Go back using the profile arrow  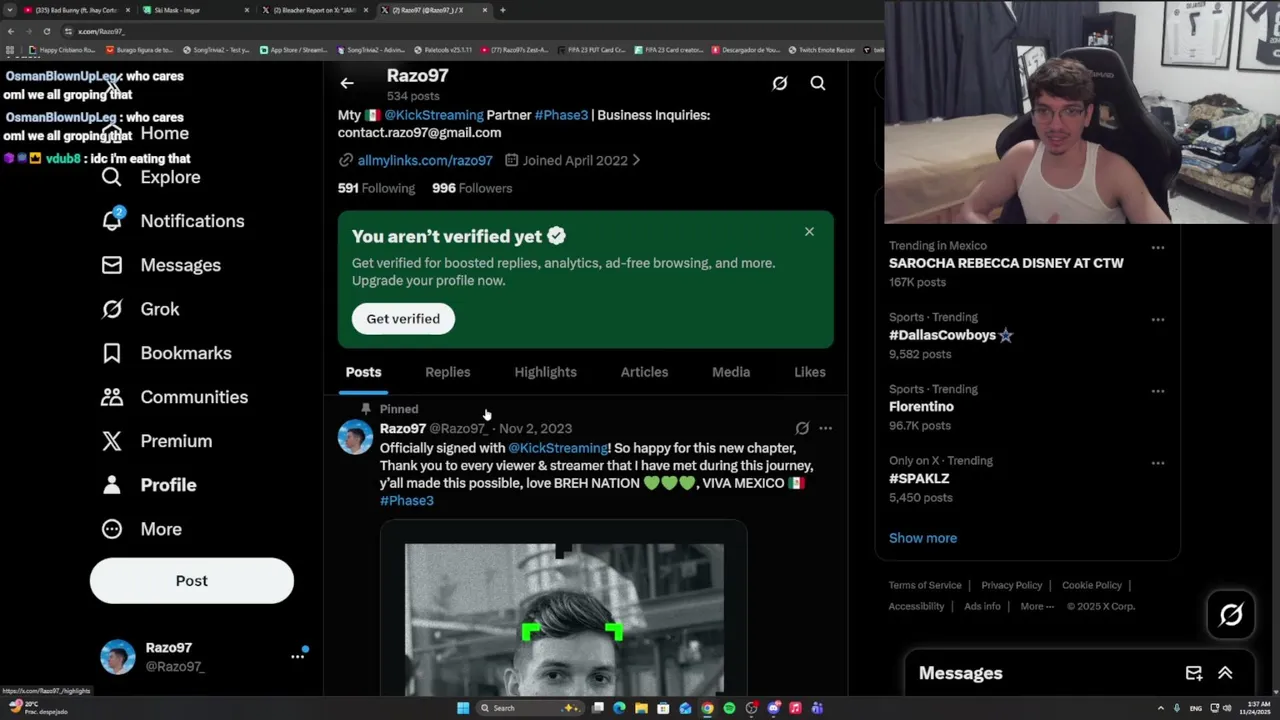346,84
